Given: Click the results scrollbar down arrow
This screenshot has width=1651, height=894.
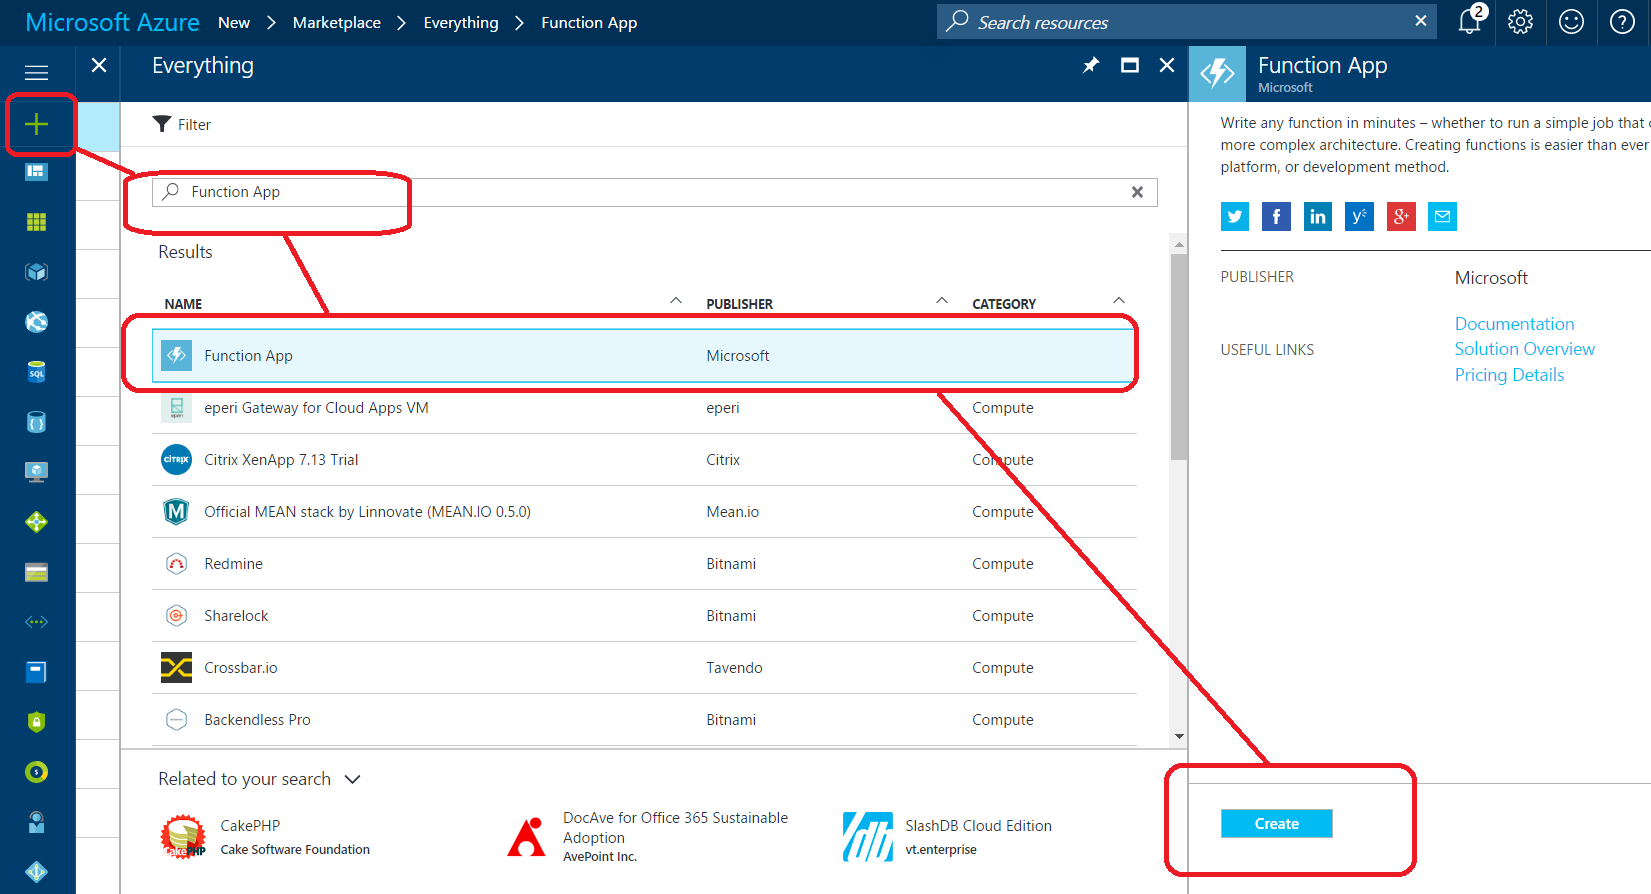Looking at the screenshot, I should pyautogui.click(x=1179, y=736).
